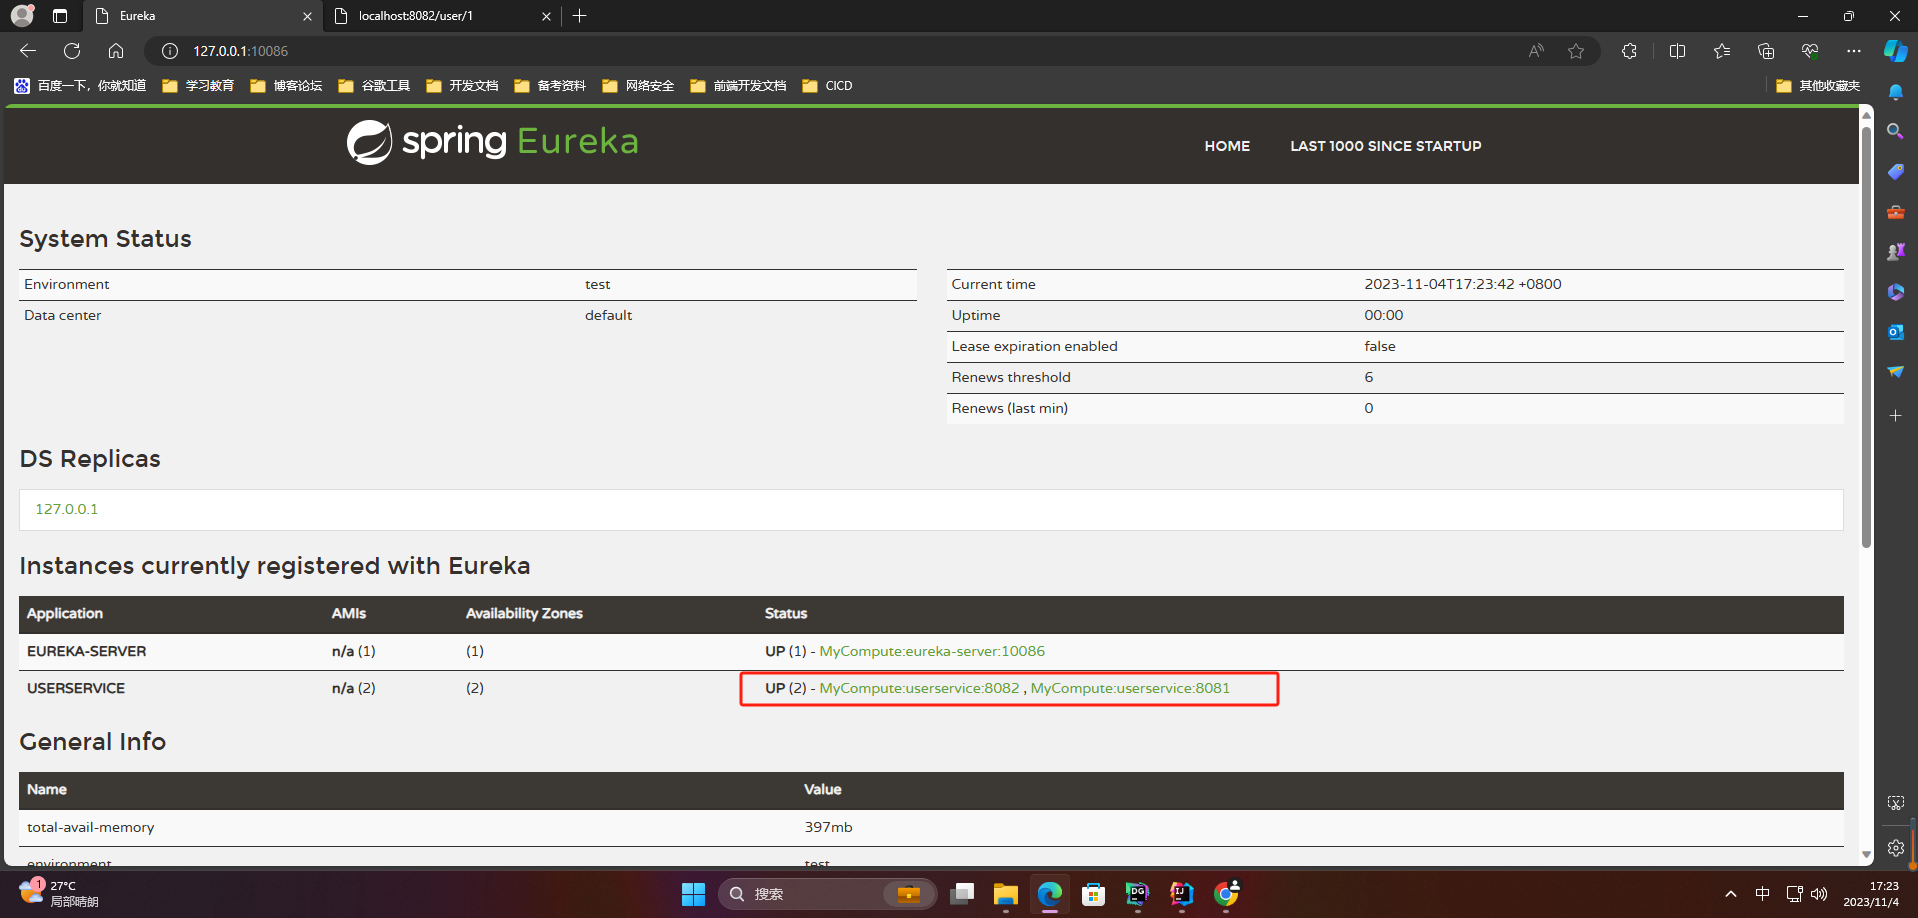1918x918 pixels.
Task: Select the EUREKA-SERVER application cell
Action: point(86,651)
